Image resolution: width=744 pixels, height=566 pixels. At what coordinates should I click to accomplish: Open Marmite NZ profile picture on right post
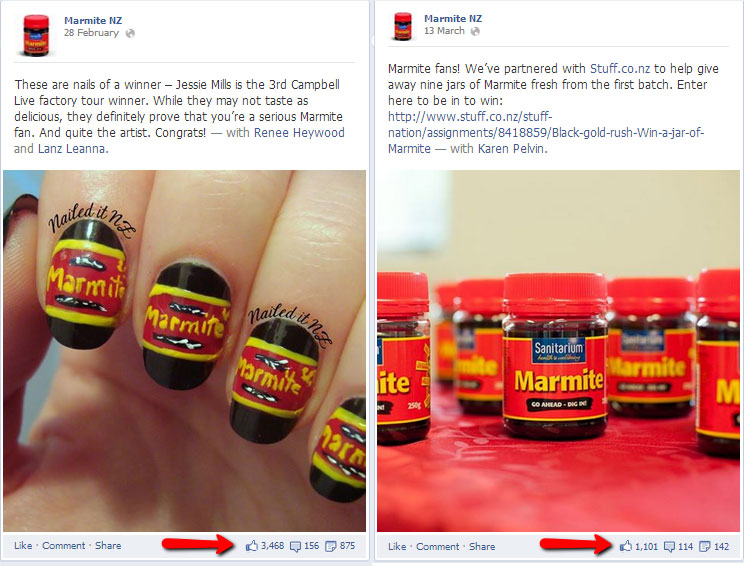[402, 27]
